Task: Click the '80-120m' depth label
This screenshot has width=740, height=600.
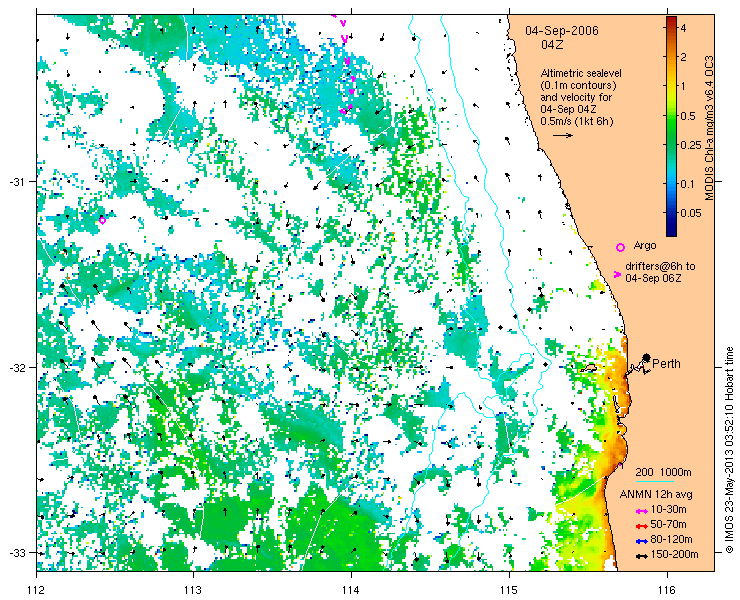Action: 671,540
